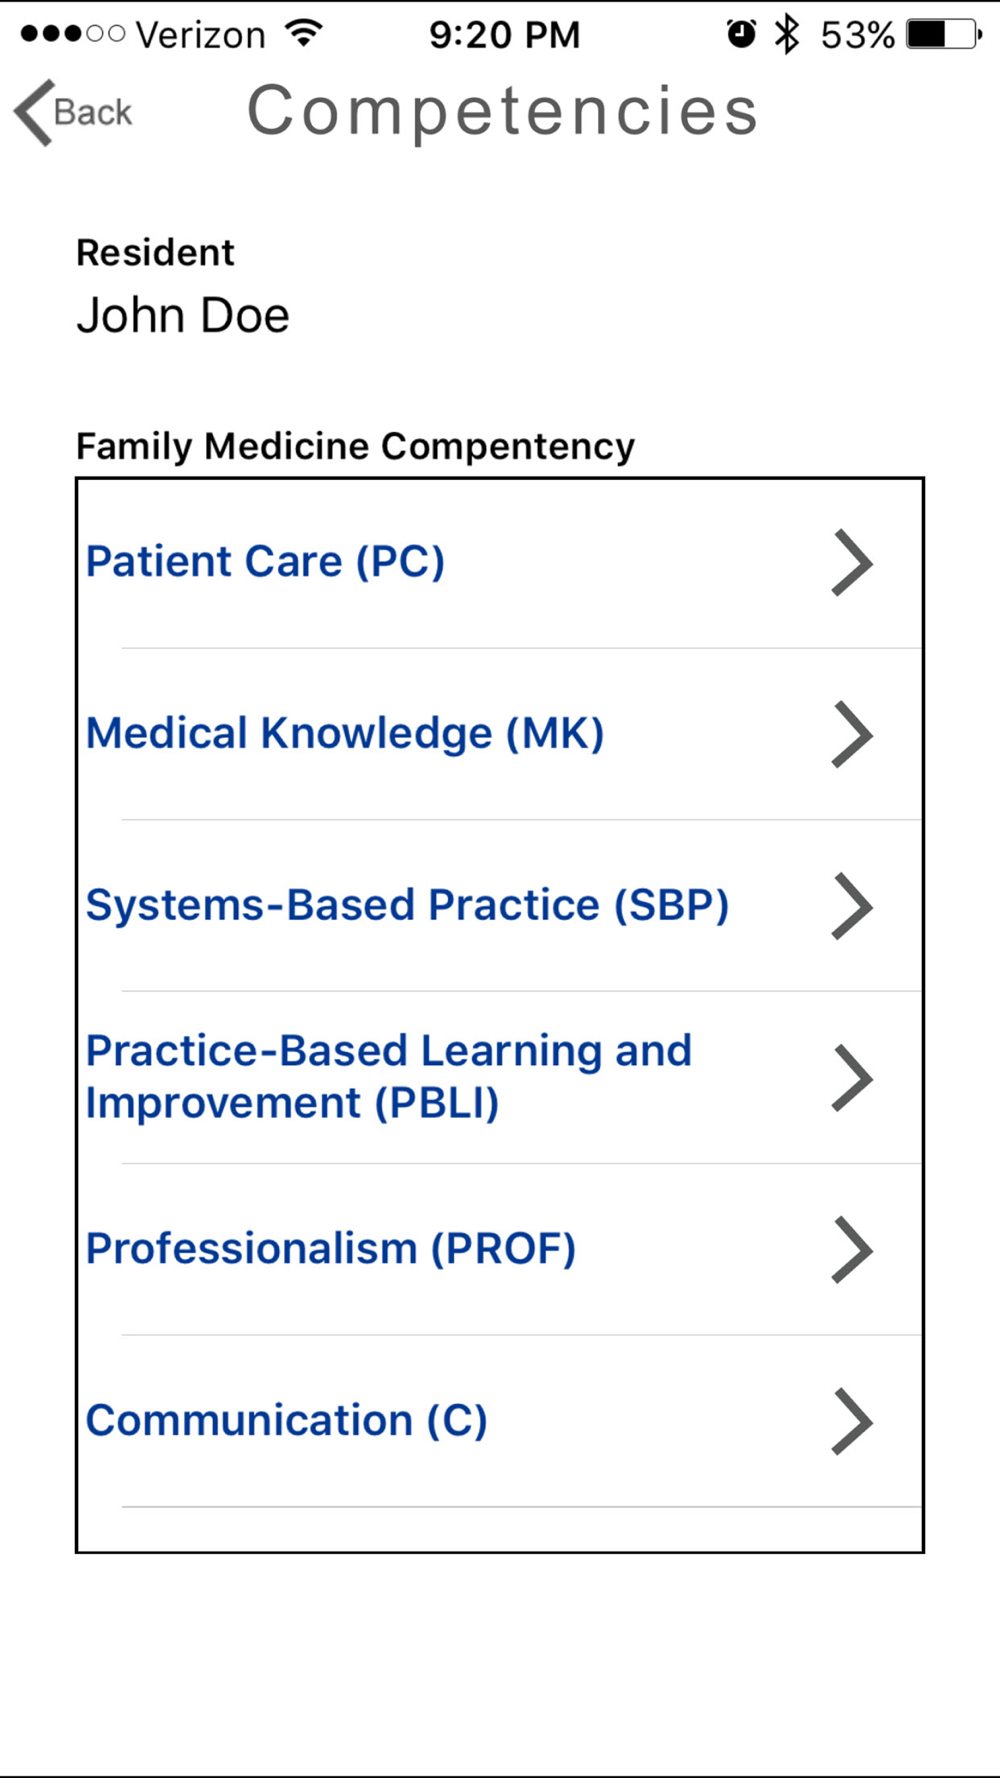Click the chevron beside Practice-Based Learning
The width and height of the screenshot is (1000, 1778).
point(852,1078)
